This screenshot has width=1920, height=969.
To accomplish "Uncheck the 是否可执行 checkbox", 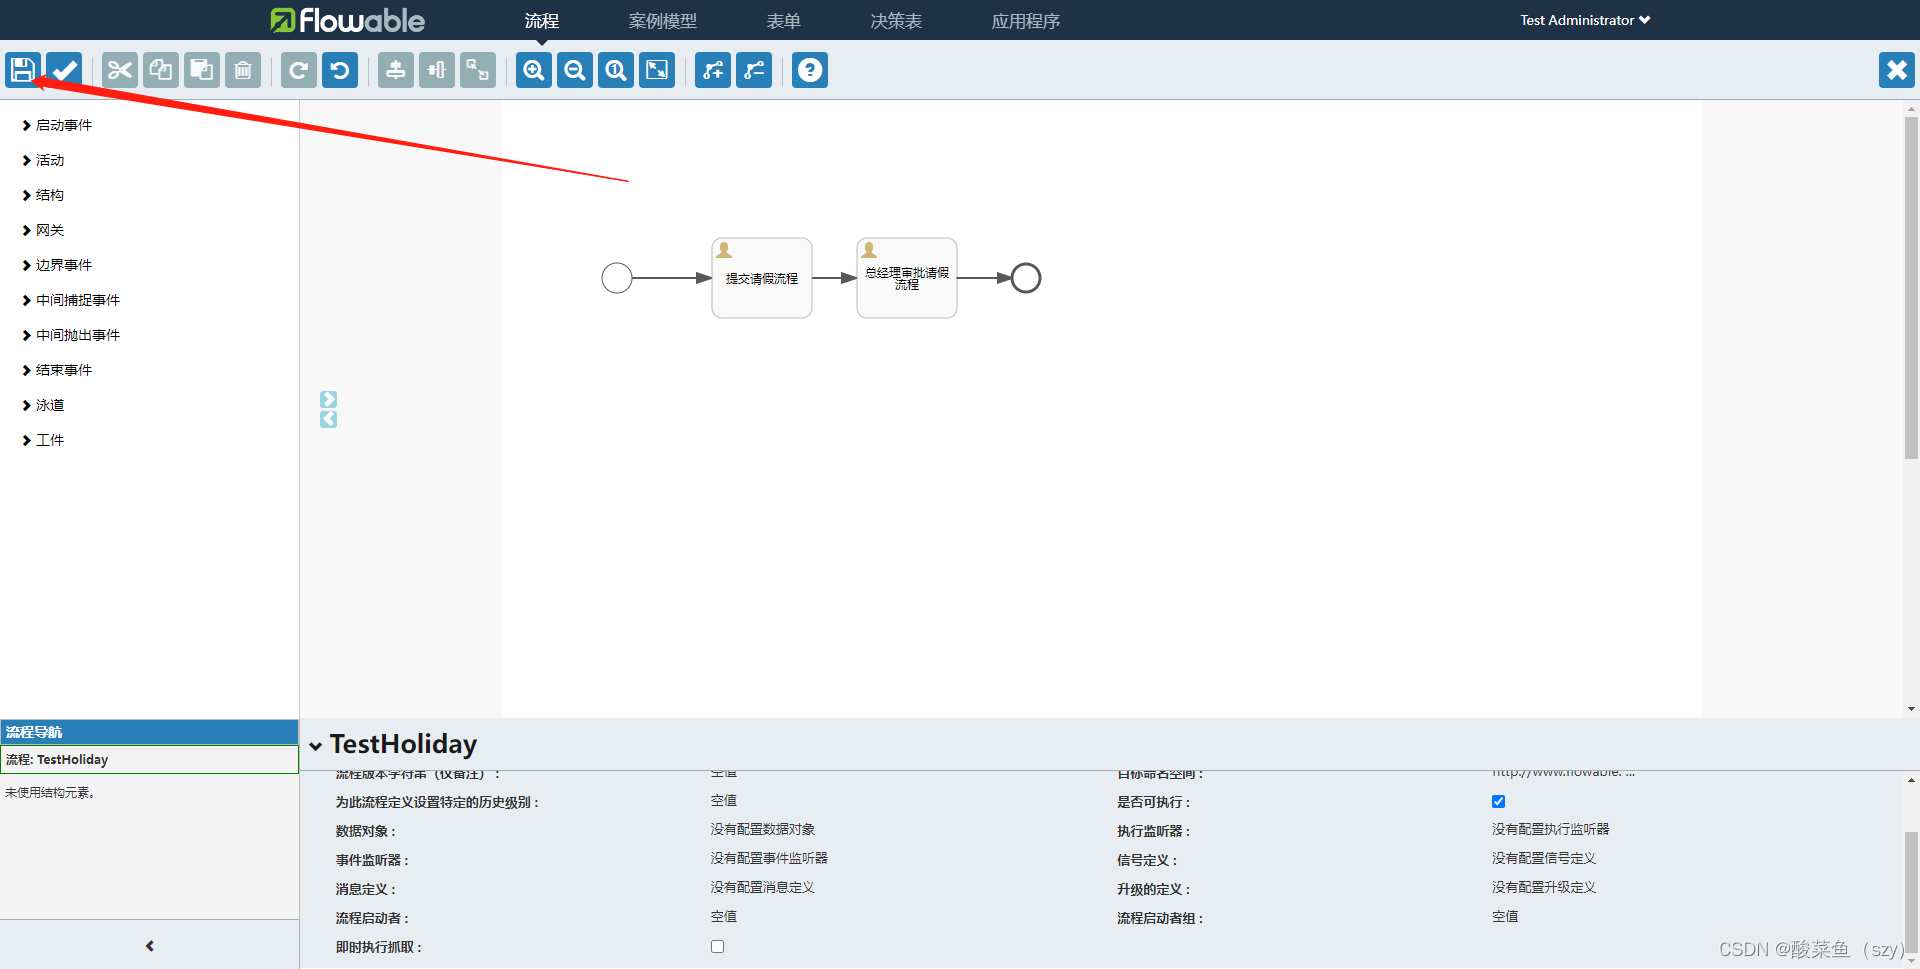I will tap(1498, 801).
